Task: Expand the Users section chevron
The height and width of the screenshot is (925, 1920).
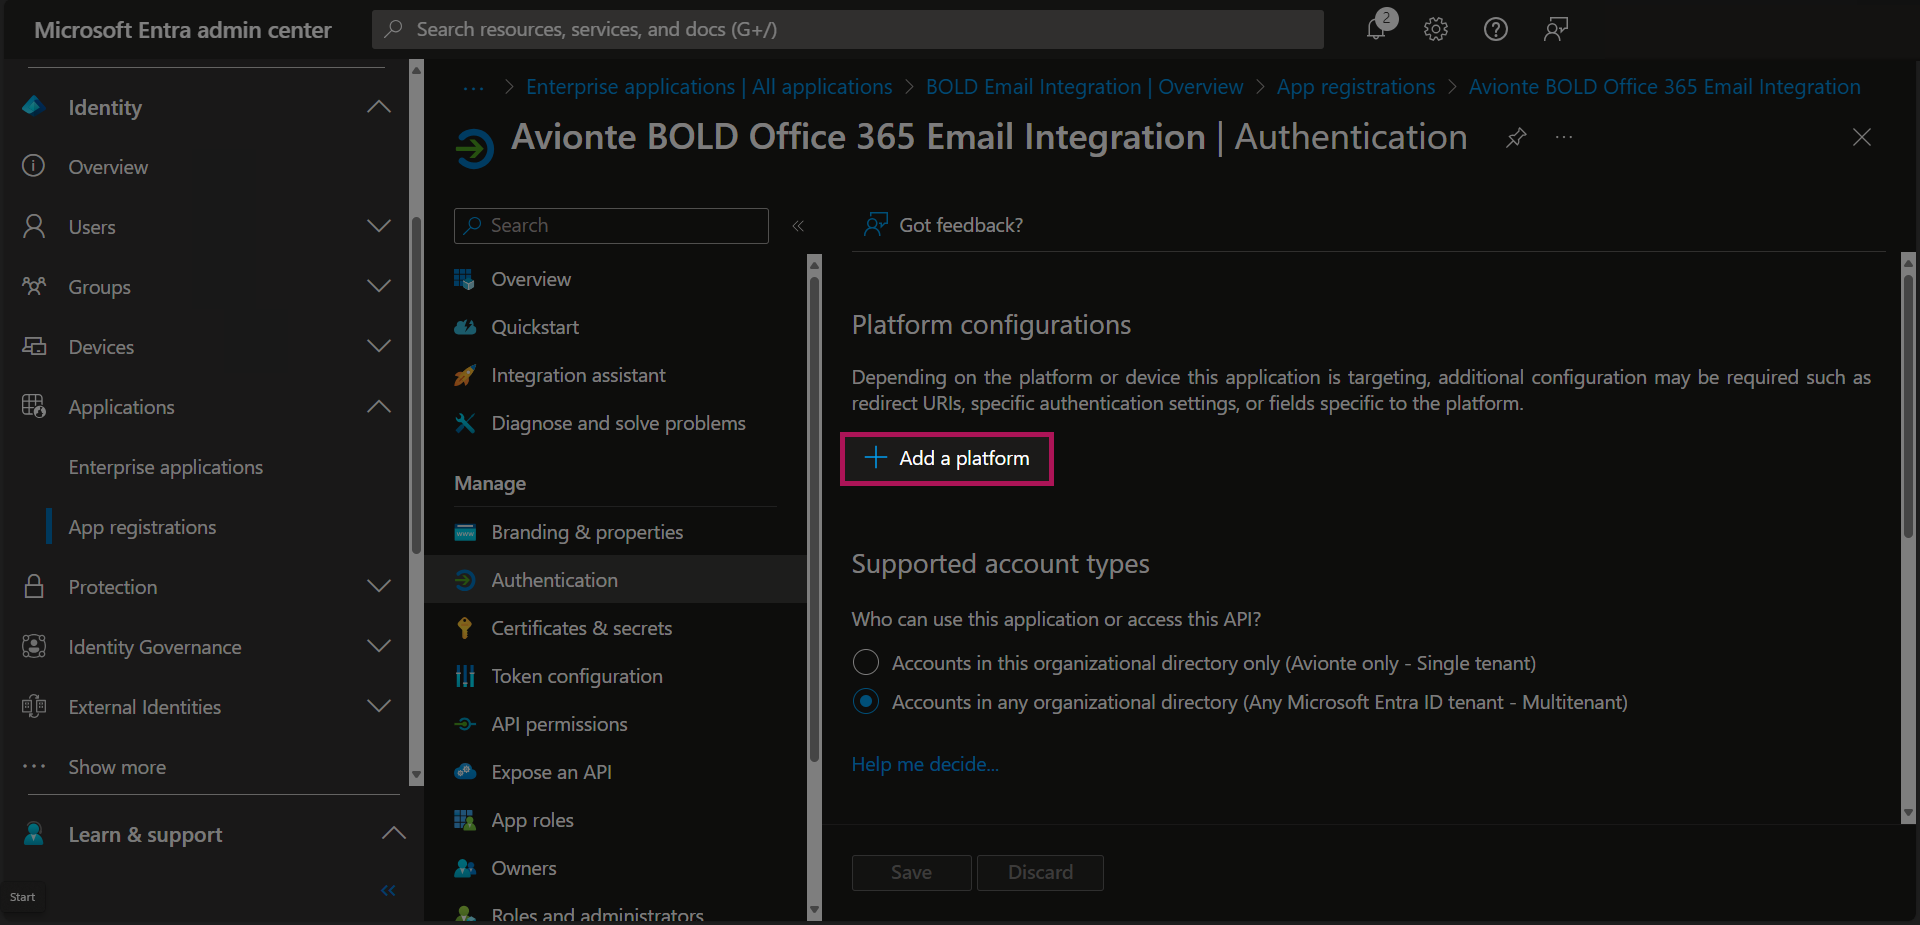Action: (x=378, y=227)
